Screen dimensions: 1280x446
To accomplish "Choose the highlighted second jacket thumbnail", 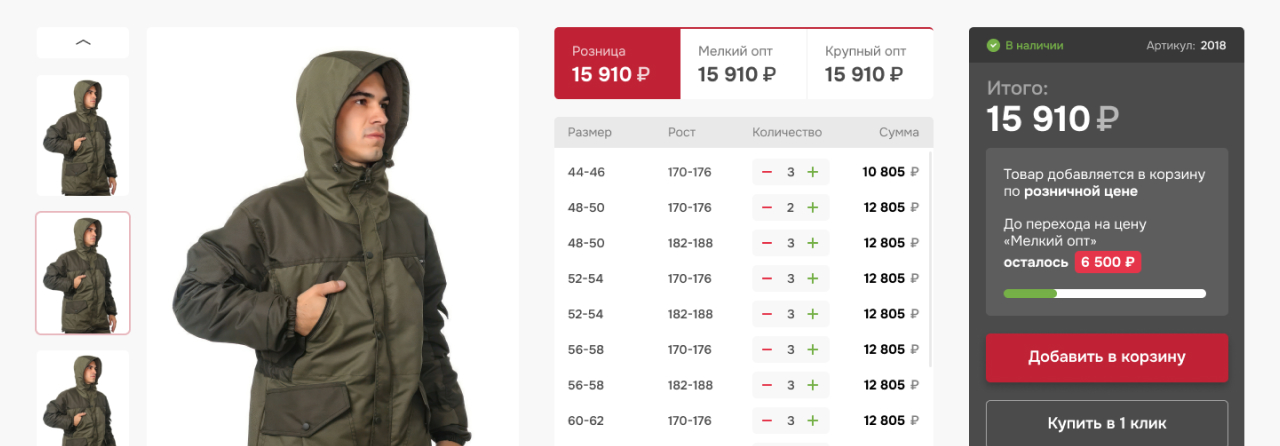I will click(83, 273).
